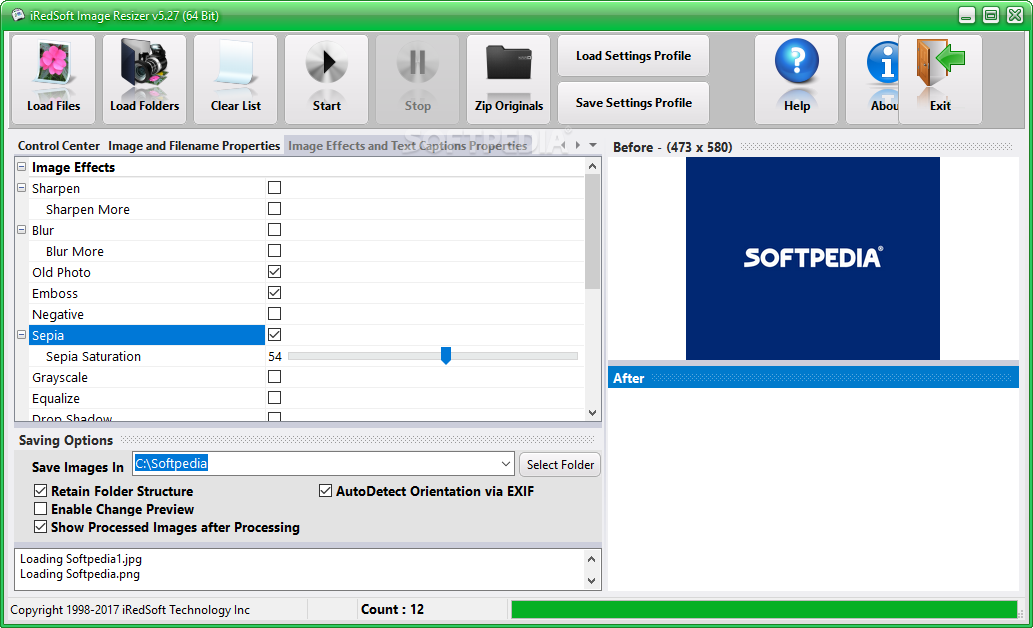Click the green progress bar

click(764, 610)
